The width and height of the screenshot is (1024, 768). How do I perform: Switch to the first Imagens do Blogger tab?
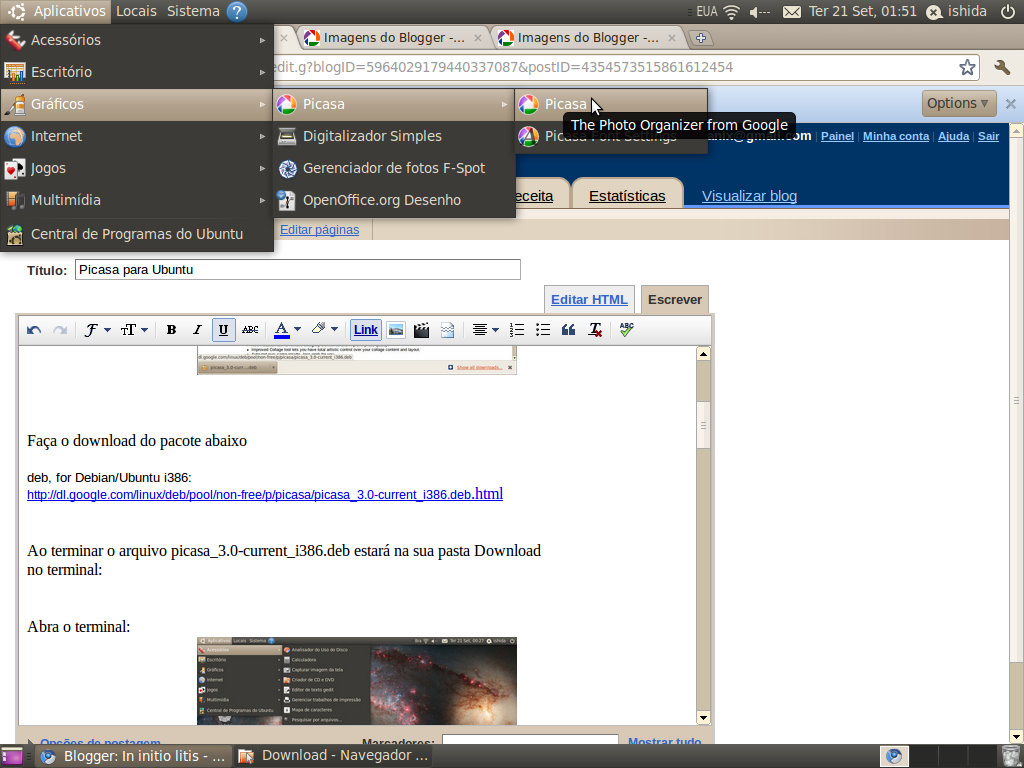point(394,38)
